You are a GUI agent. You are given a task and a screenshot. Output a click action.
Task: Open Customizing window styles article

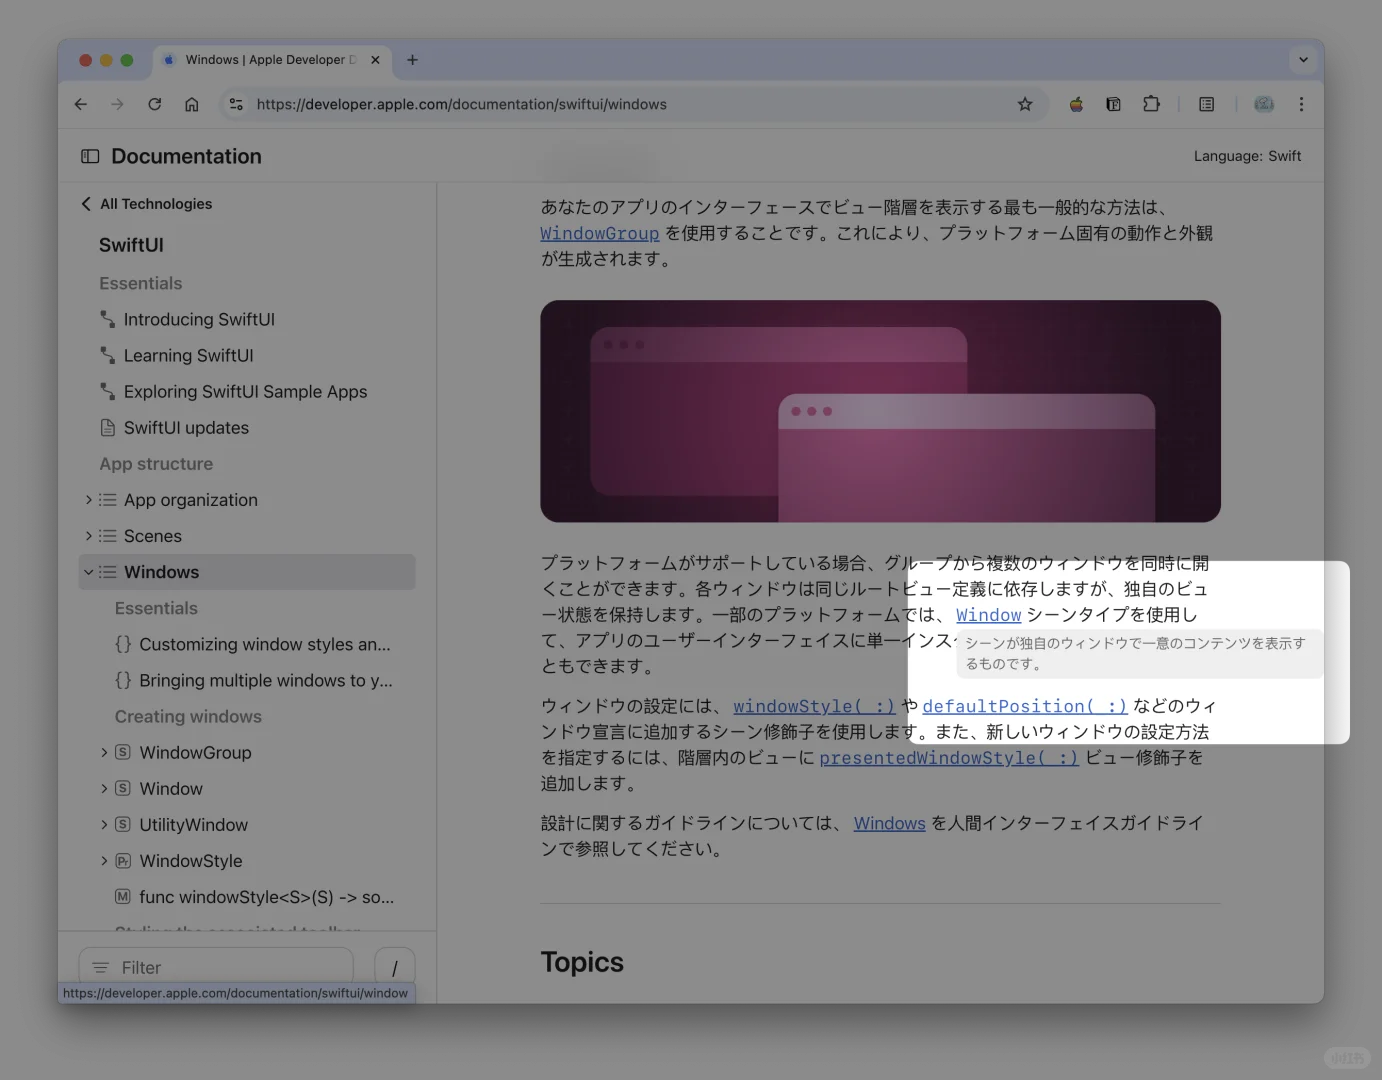[x=264, y=644]
